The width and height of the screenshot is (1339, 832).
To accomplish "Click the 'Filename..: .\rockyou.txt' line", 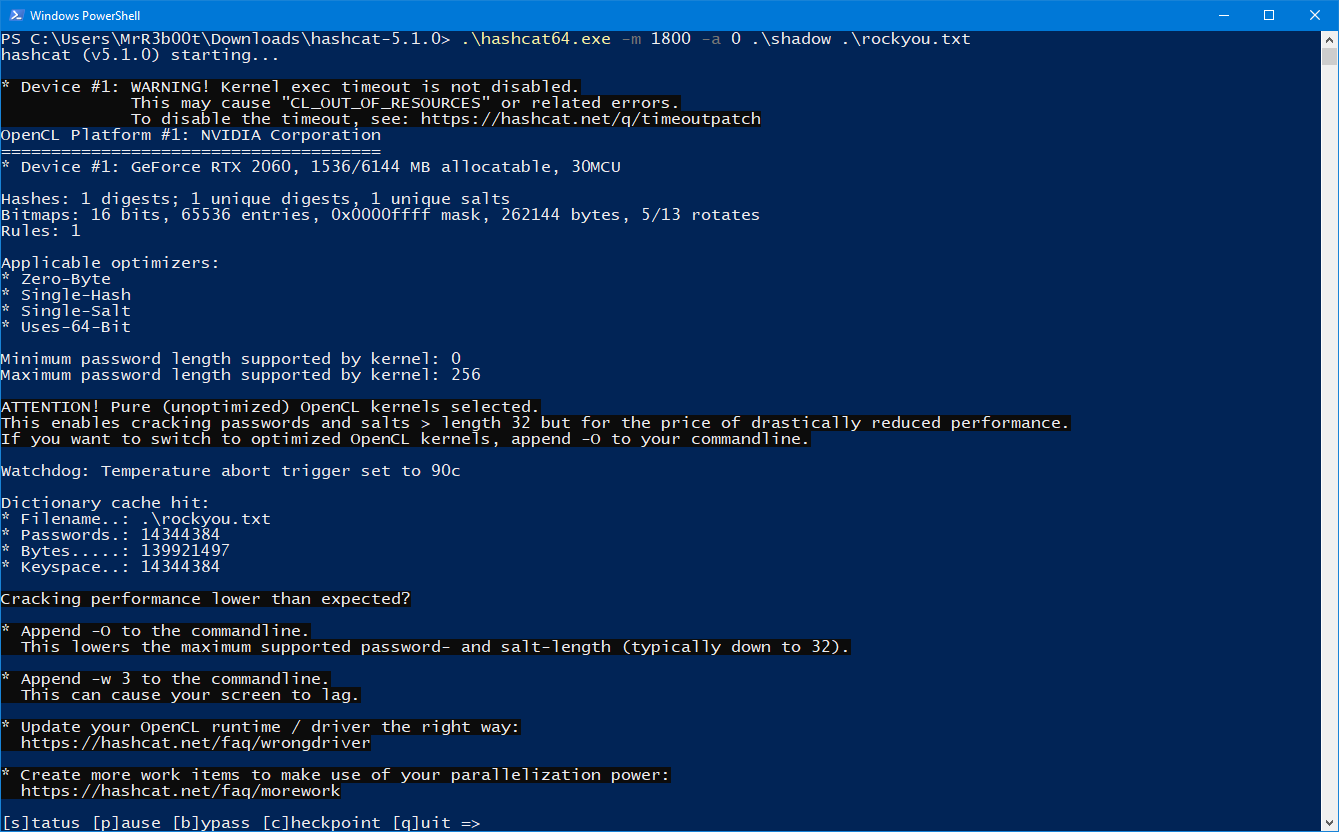I will tap(136, 519).
